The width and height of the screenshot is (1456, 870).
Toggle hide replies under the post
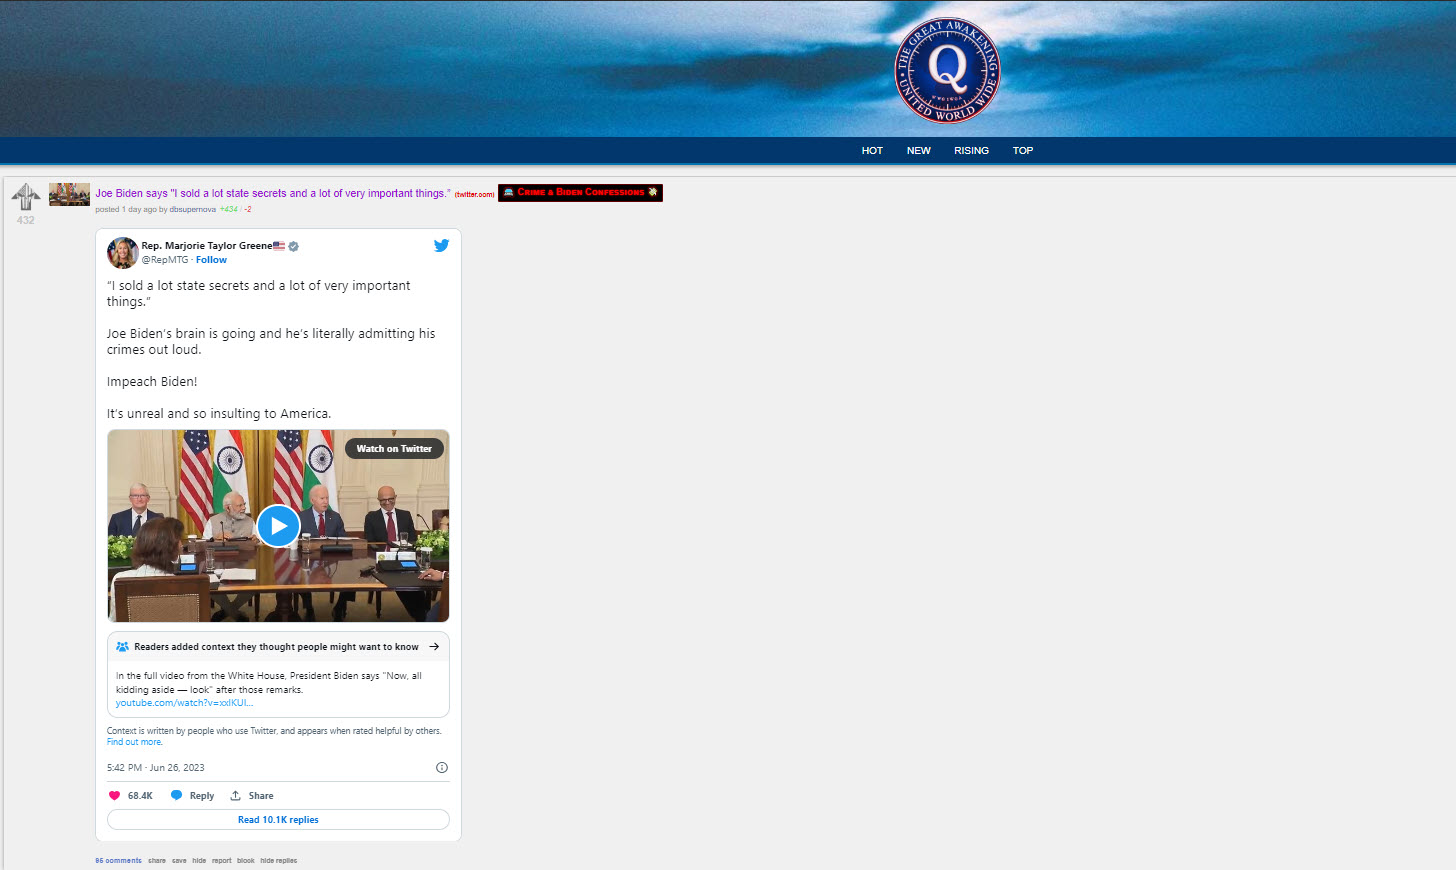point(278,860)
